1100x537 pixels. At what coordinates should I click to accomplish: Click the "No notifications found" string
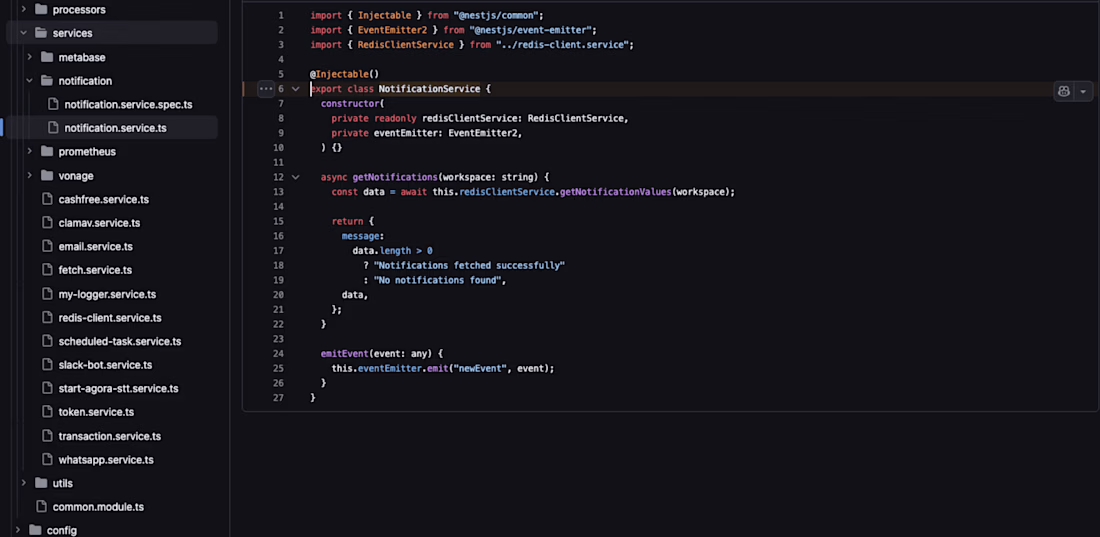pyautogui.click(x=438, y=280)
